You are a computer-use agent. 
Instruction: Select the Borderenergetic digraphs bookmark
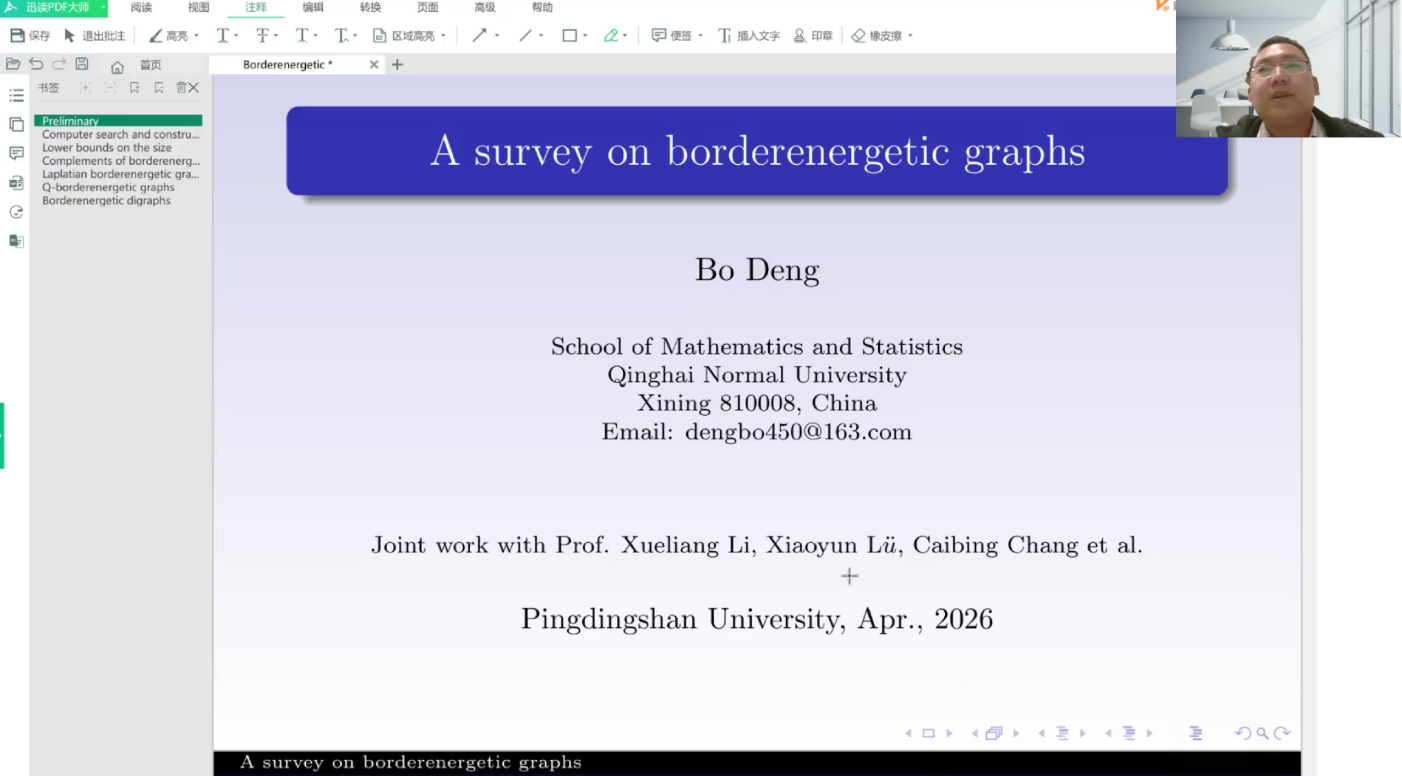click(x=106, y=200)
